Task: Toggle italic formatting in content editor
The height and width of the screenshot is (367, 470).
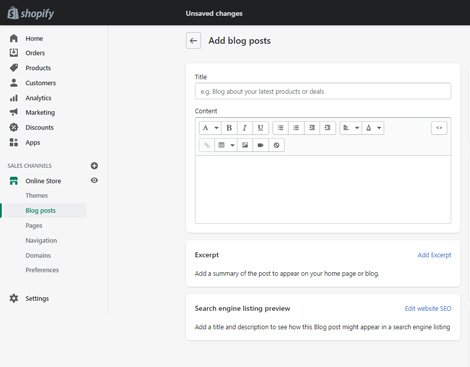Action: coord(245,128)
